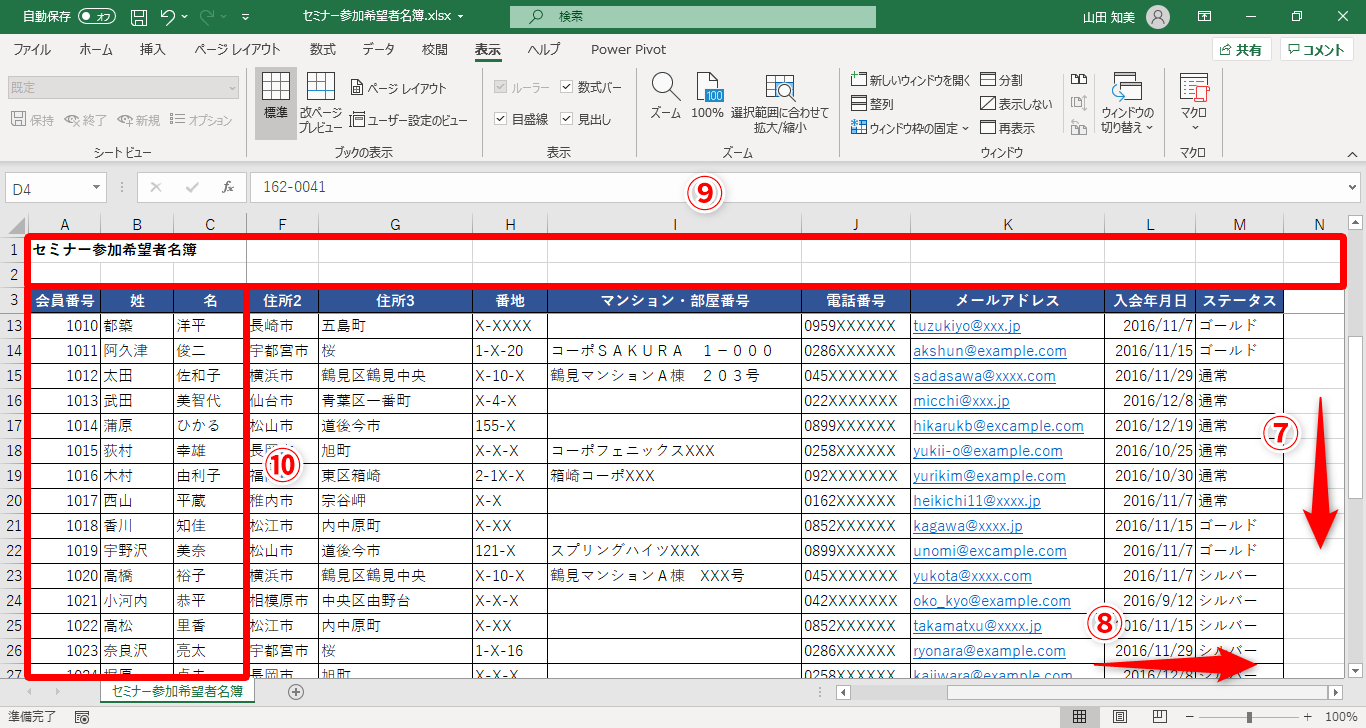Click the fx insert function icon
This screenshot has height=728, width=1366.
point(228,187)
